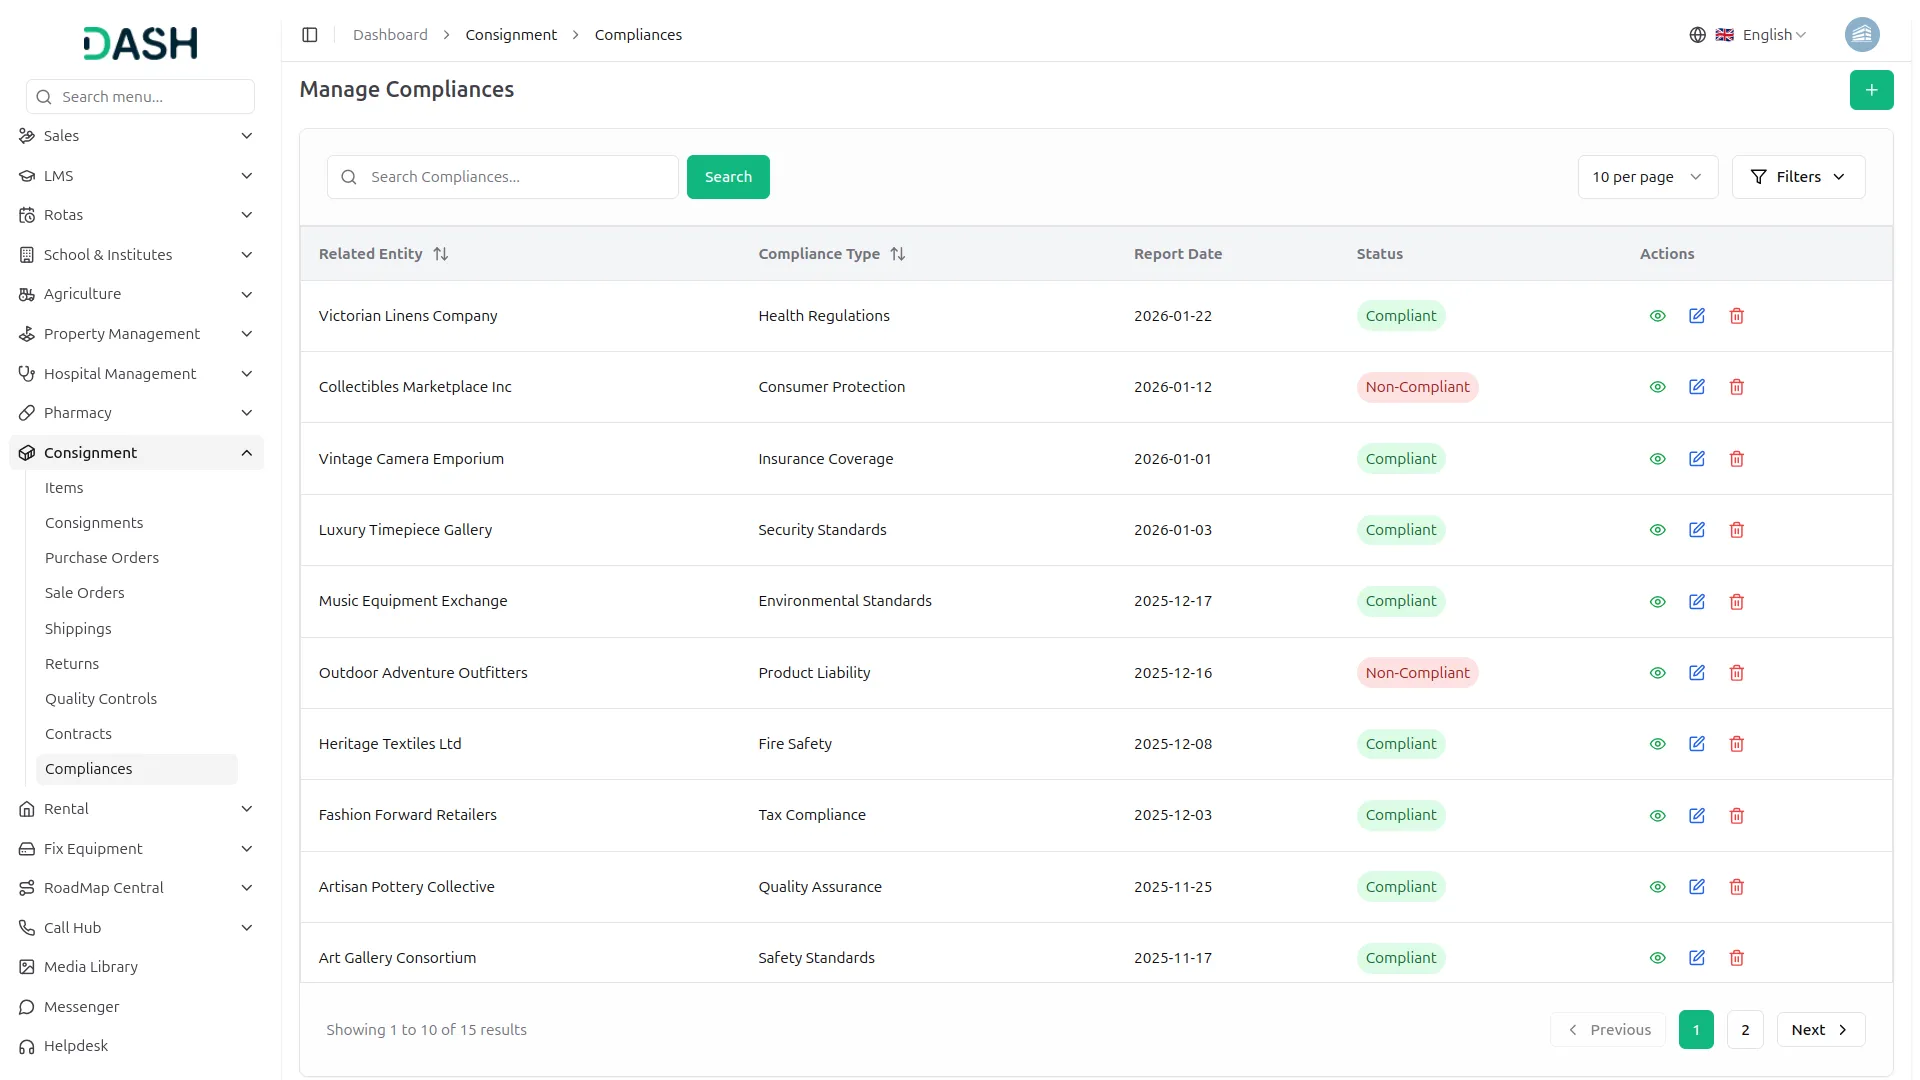This screenshot has height=1080, width=1920.
Task: Open the user avatar profile menu
Action: click(x=1861, y=35)
